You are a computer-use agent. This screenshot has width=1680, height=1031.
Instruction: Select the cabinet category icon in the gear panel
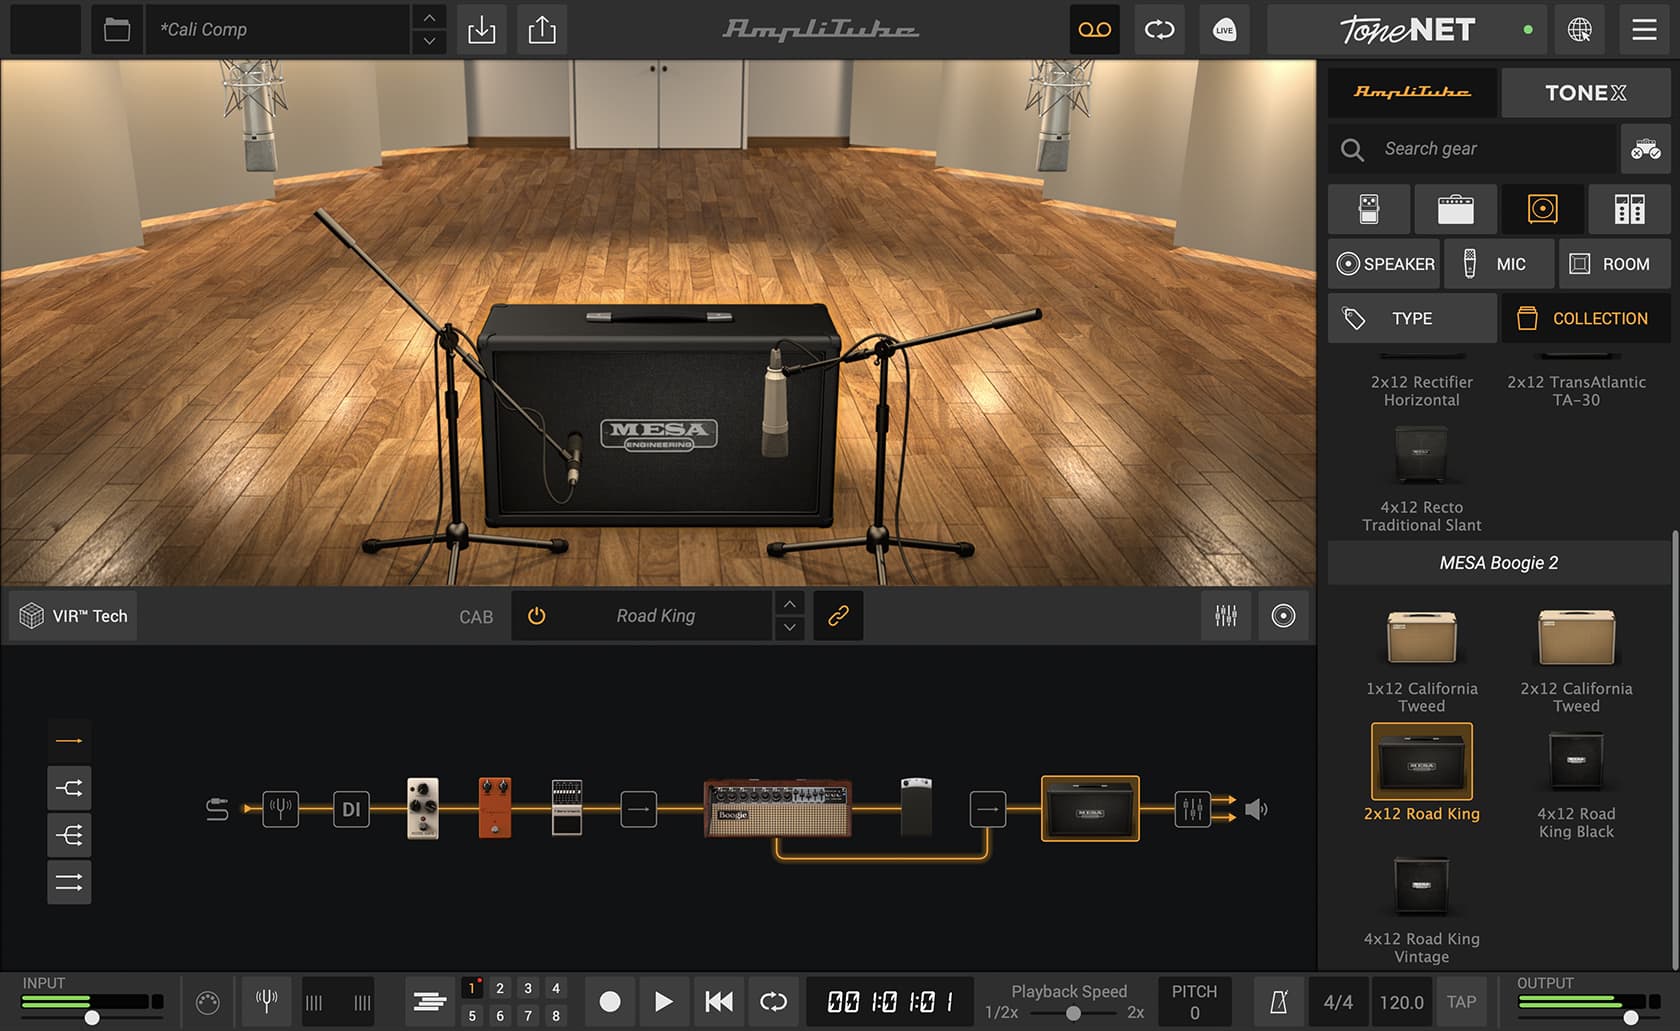1541,209
